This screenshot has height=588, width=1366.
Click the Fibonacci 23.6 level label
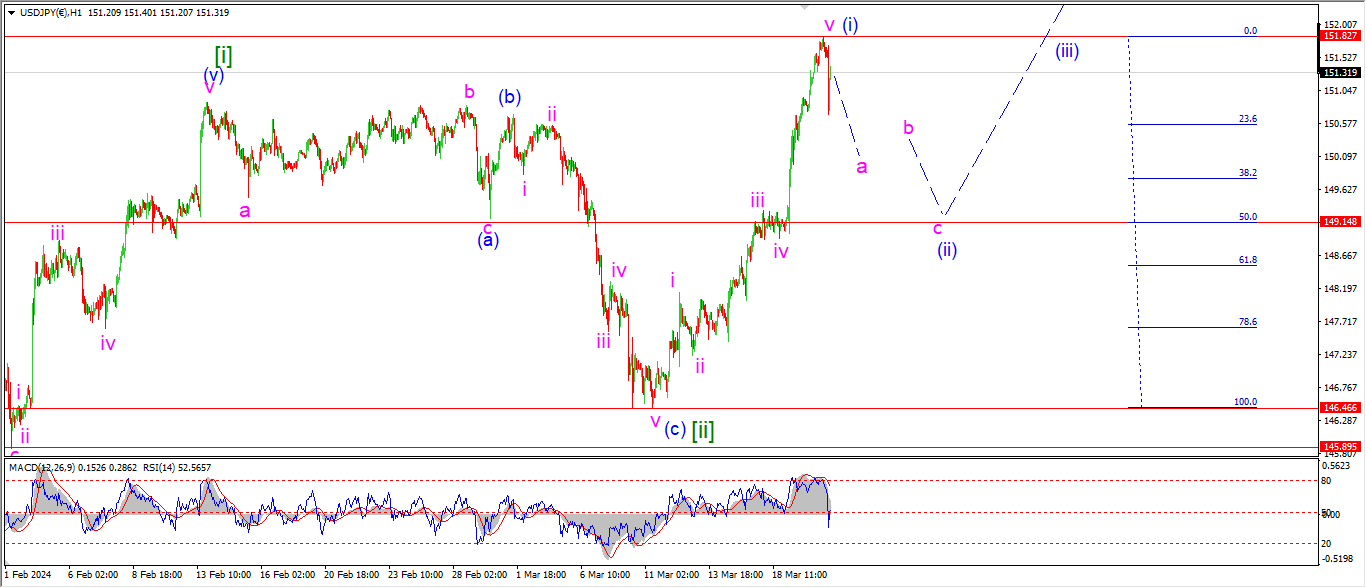pos(1247,119)
